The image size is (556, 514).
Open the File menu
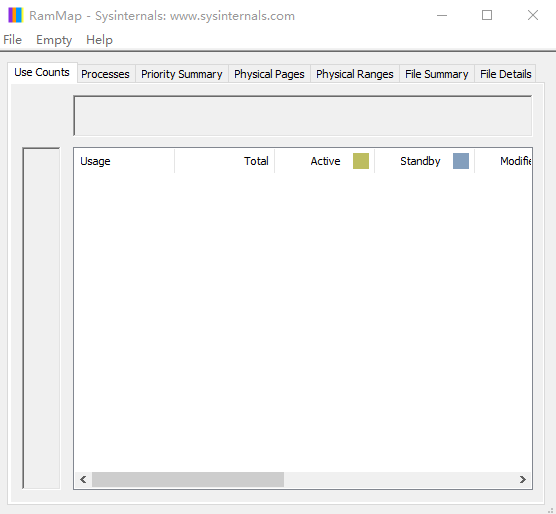pyautogui.click(x=12, y=40)
